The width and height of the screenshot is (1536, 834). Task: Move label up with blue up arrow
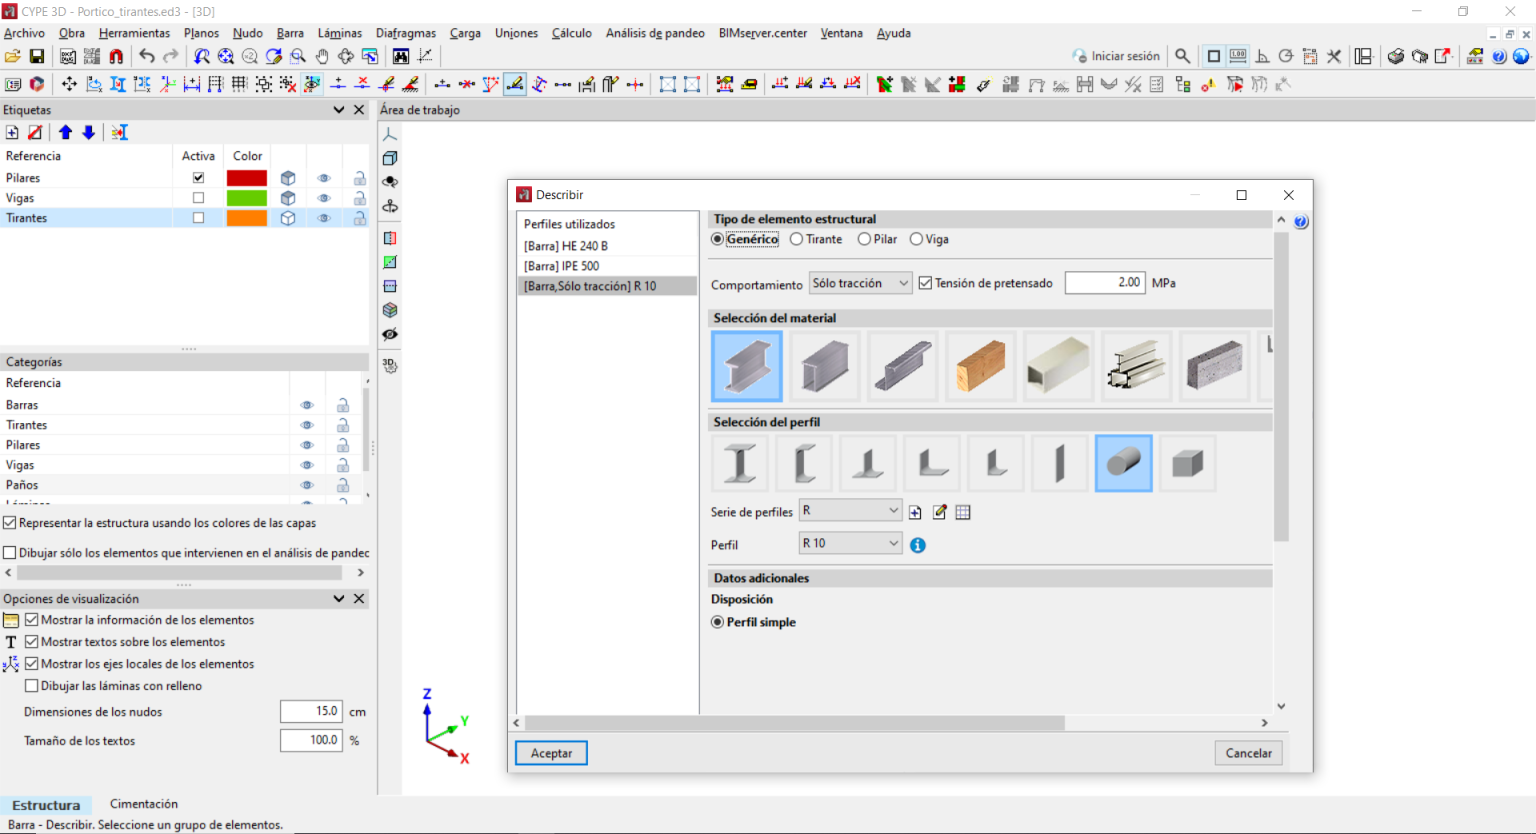point(65,132)
